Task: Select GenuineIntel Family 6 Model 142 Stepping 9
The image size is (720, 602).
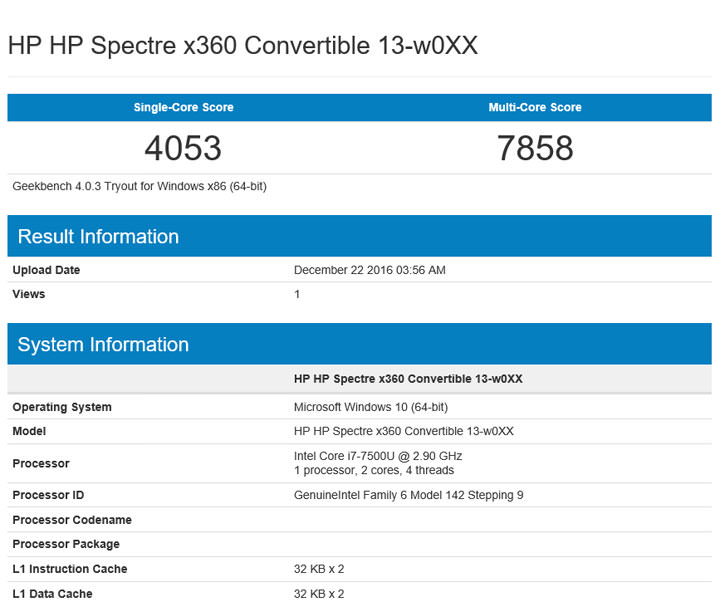Action: 409,495
